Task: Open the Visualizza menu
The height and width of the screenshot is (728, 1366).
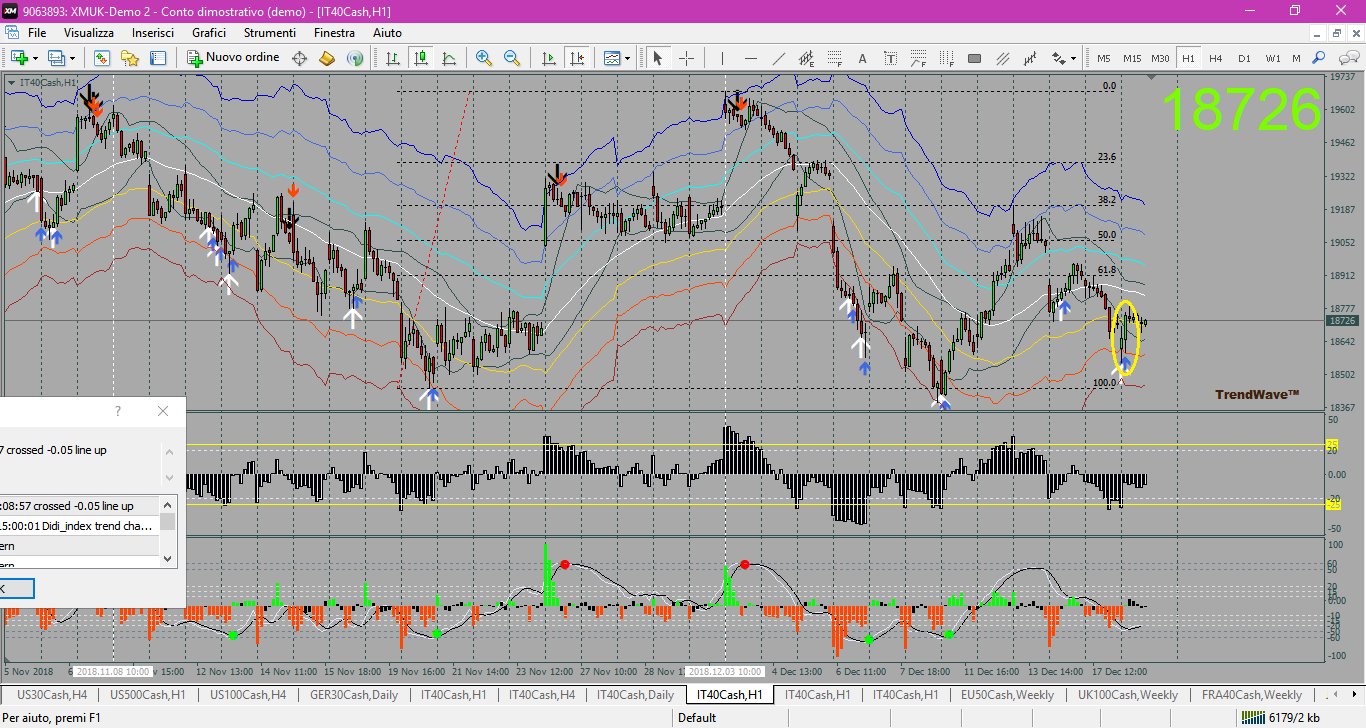Action: (x=89, y=33)
